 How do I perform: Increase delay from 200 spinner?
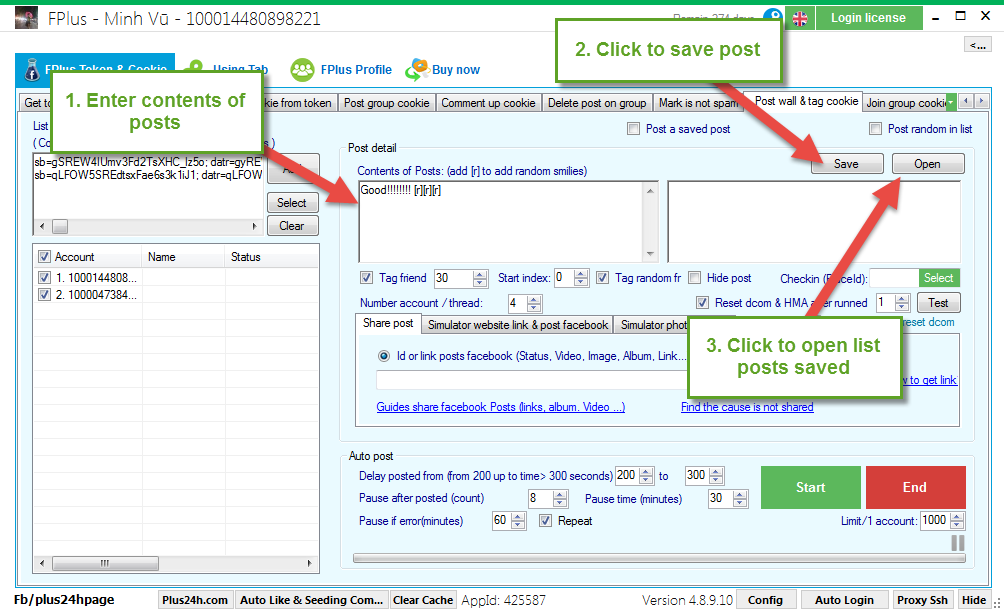(x=647, y=472)
